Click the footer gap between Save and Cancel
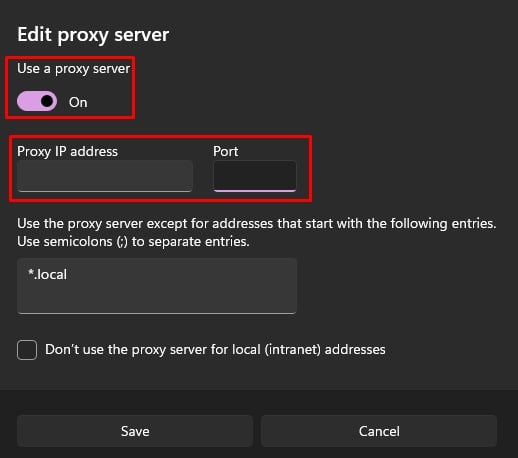 (x=257, y=431)
